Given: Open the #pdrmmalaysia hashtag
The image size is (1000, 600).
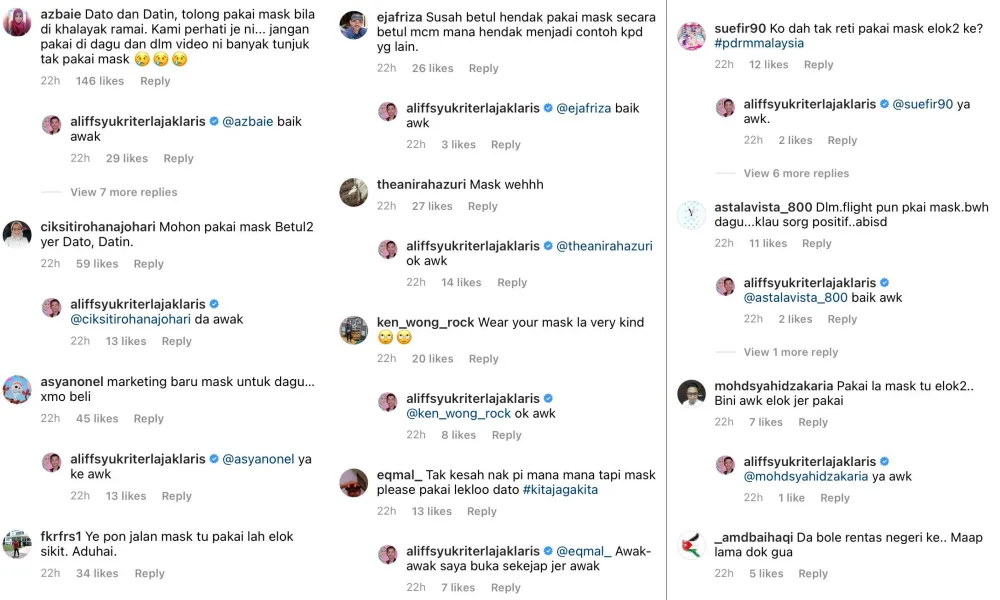Looking at the screenshot, I should 759,43.
